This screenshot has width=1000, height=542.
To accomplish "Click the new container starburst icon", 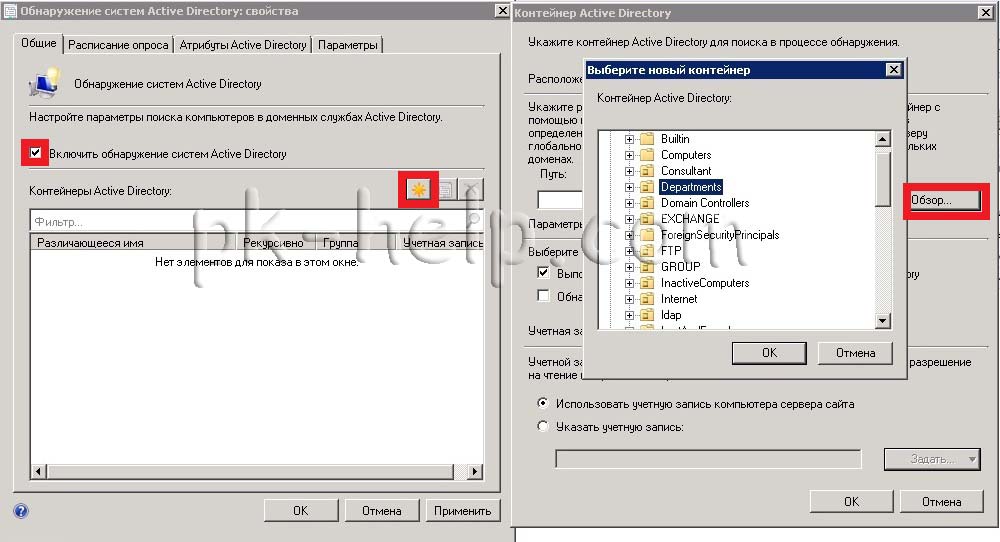I will 418,189.
